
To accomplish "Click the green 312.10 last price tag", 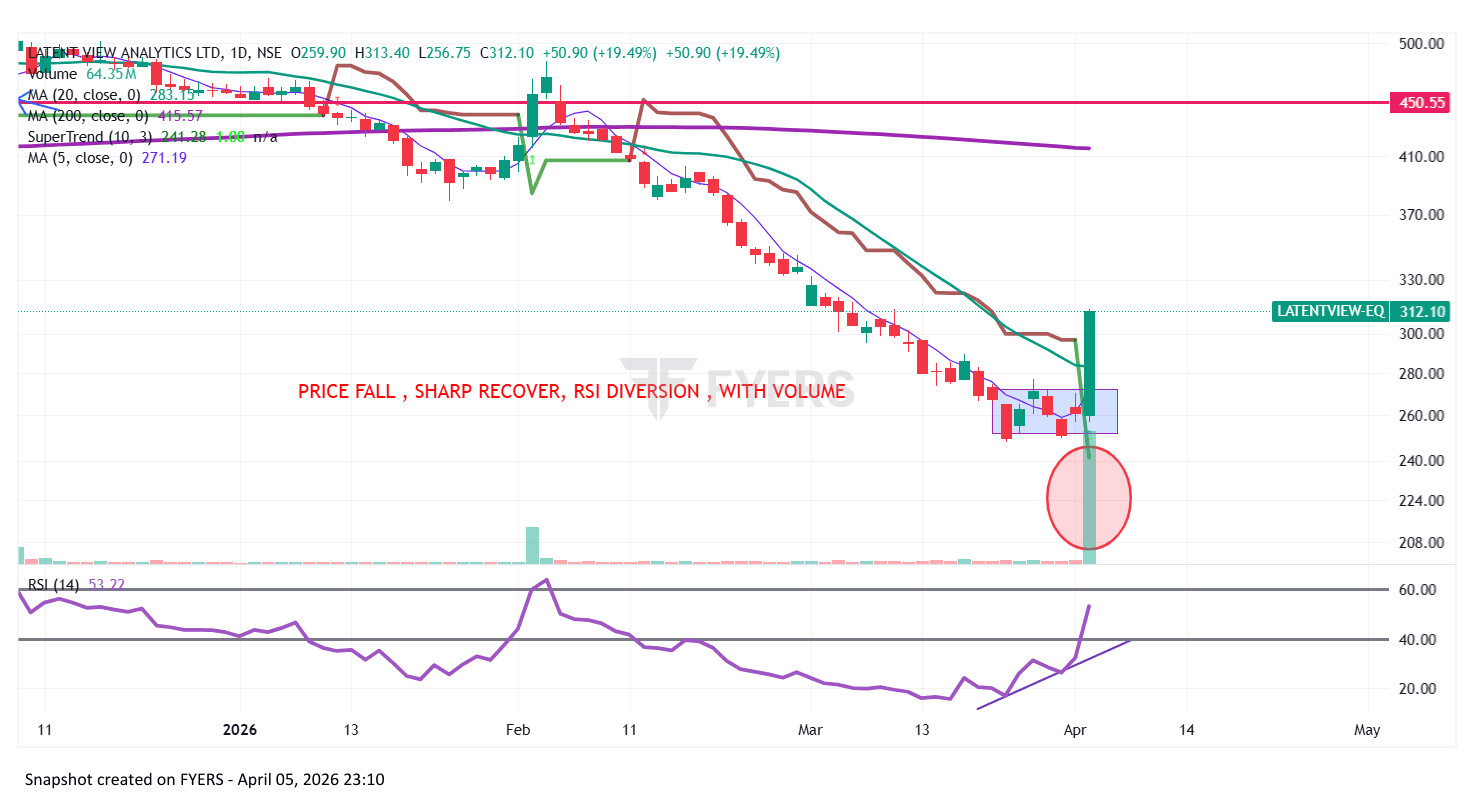I will click(1422, 311).
